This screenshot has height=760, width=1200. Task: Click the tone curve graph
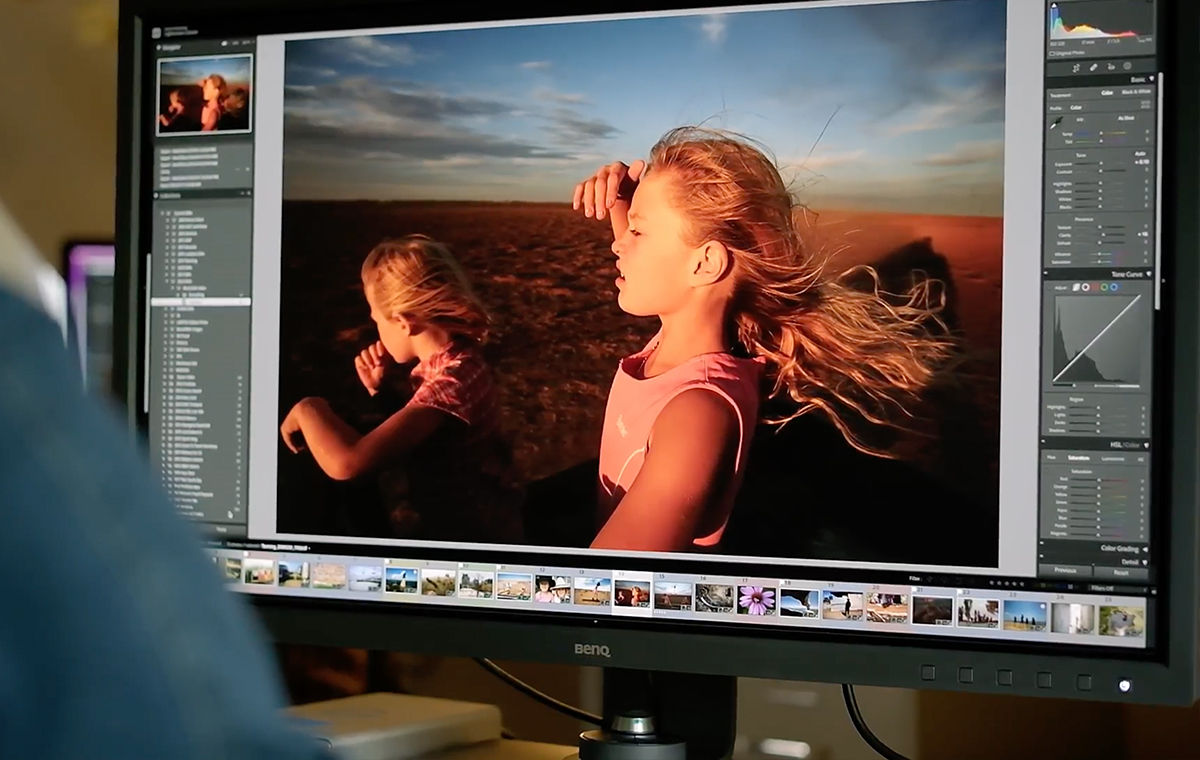point(1099,339)
